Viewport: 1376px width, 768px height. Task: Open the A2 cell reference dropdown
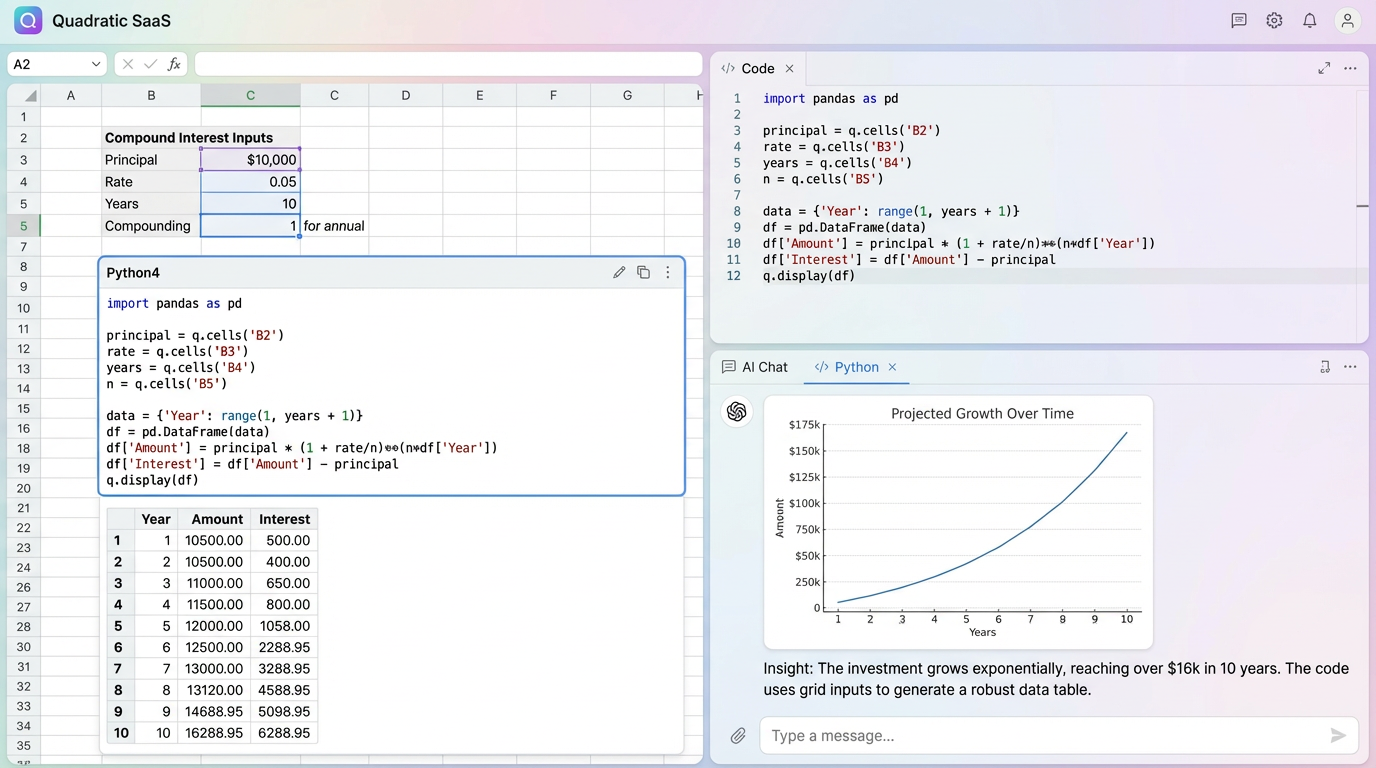[x=96, y=64]
